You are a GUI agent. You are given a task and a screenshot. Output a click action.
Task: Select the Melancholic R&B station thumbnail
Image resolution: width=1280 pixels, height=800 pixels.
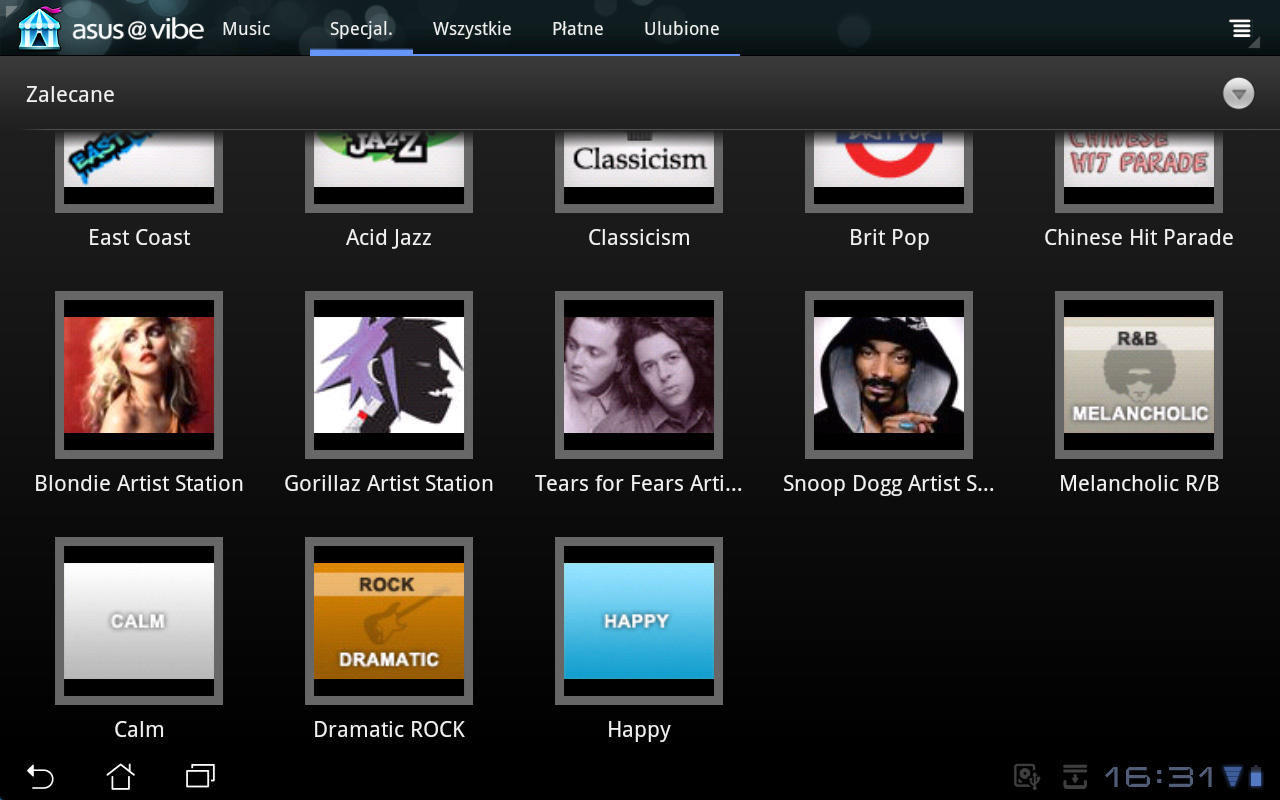click(x=1139, y=375)
